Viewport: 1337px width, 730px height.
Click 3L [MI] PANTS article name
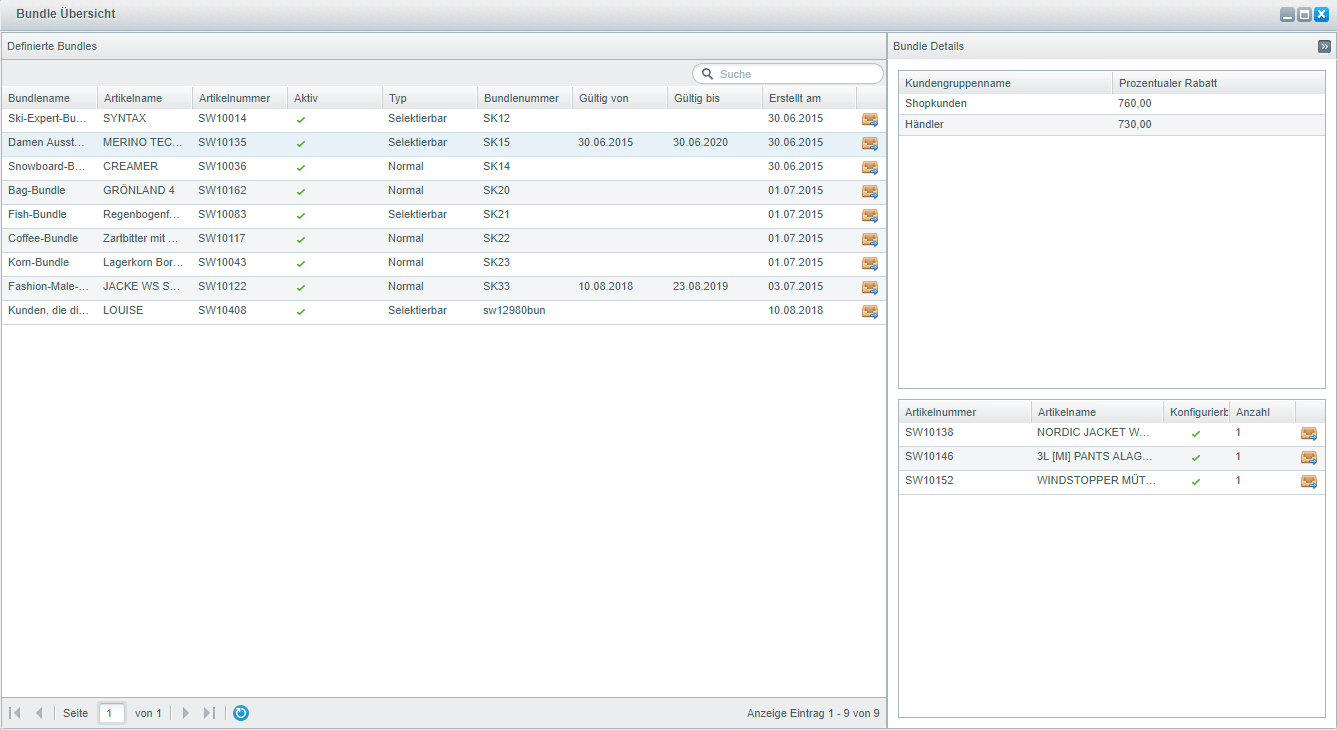[x=1094, y=456]
